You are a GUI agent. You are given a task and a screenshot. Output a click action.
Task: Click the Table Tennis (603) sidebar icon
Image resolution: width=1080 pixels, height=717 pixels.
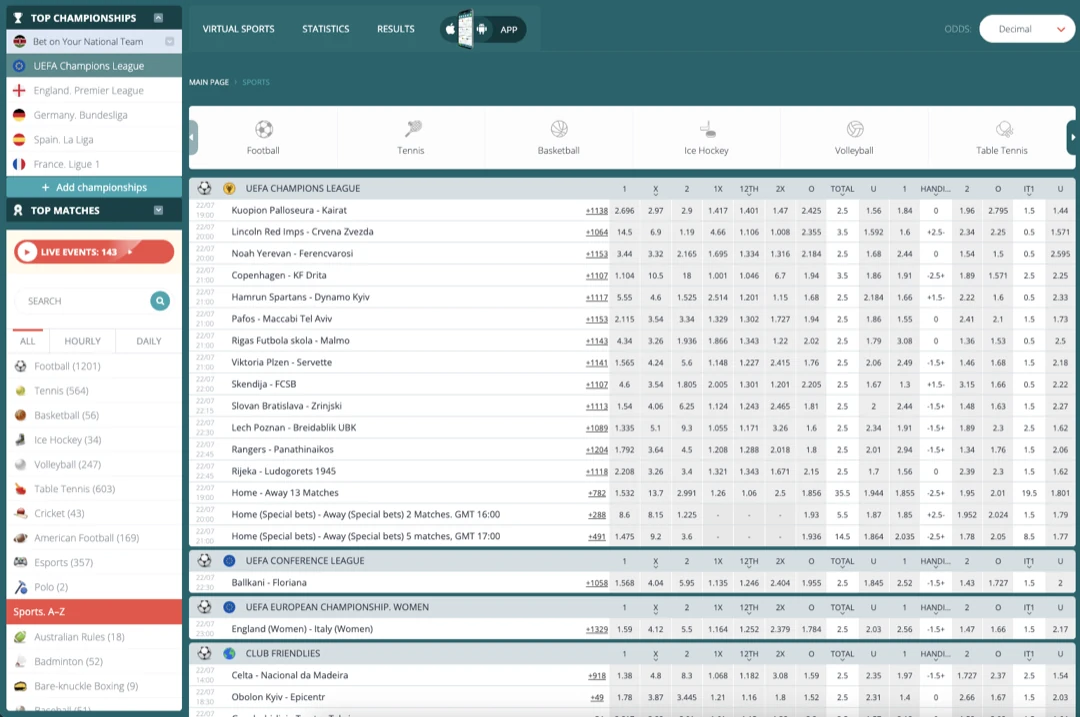tap(21, 489)
